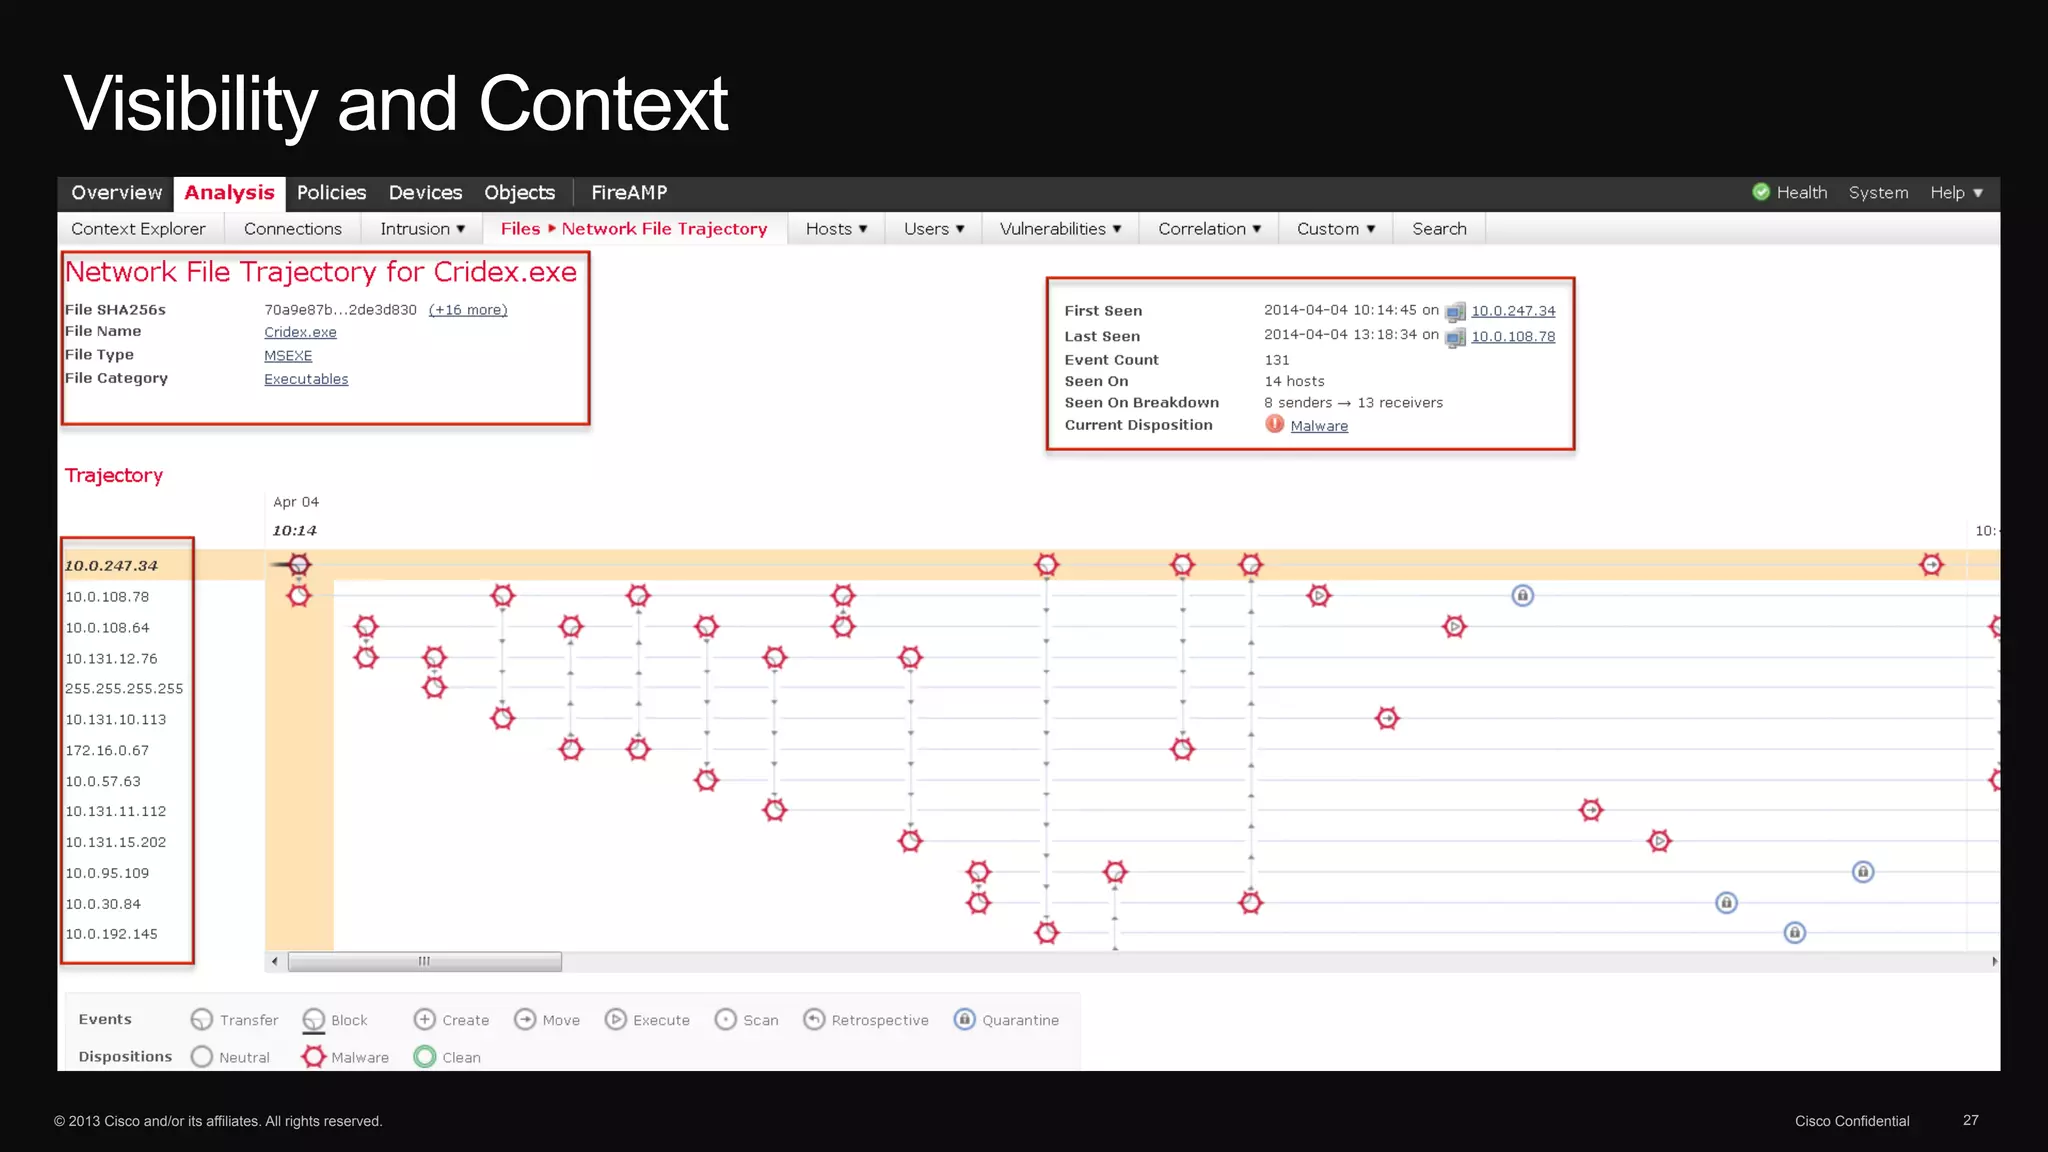The width and height of the screenshot is (2048, 1152).
Task: Open the System menu
Action: click(1878, 192)
